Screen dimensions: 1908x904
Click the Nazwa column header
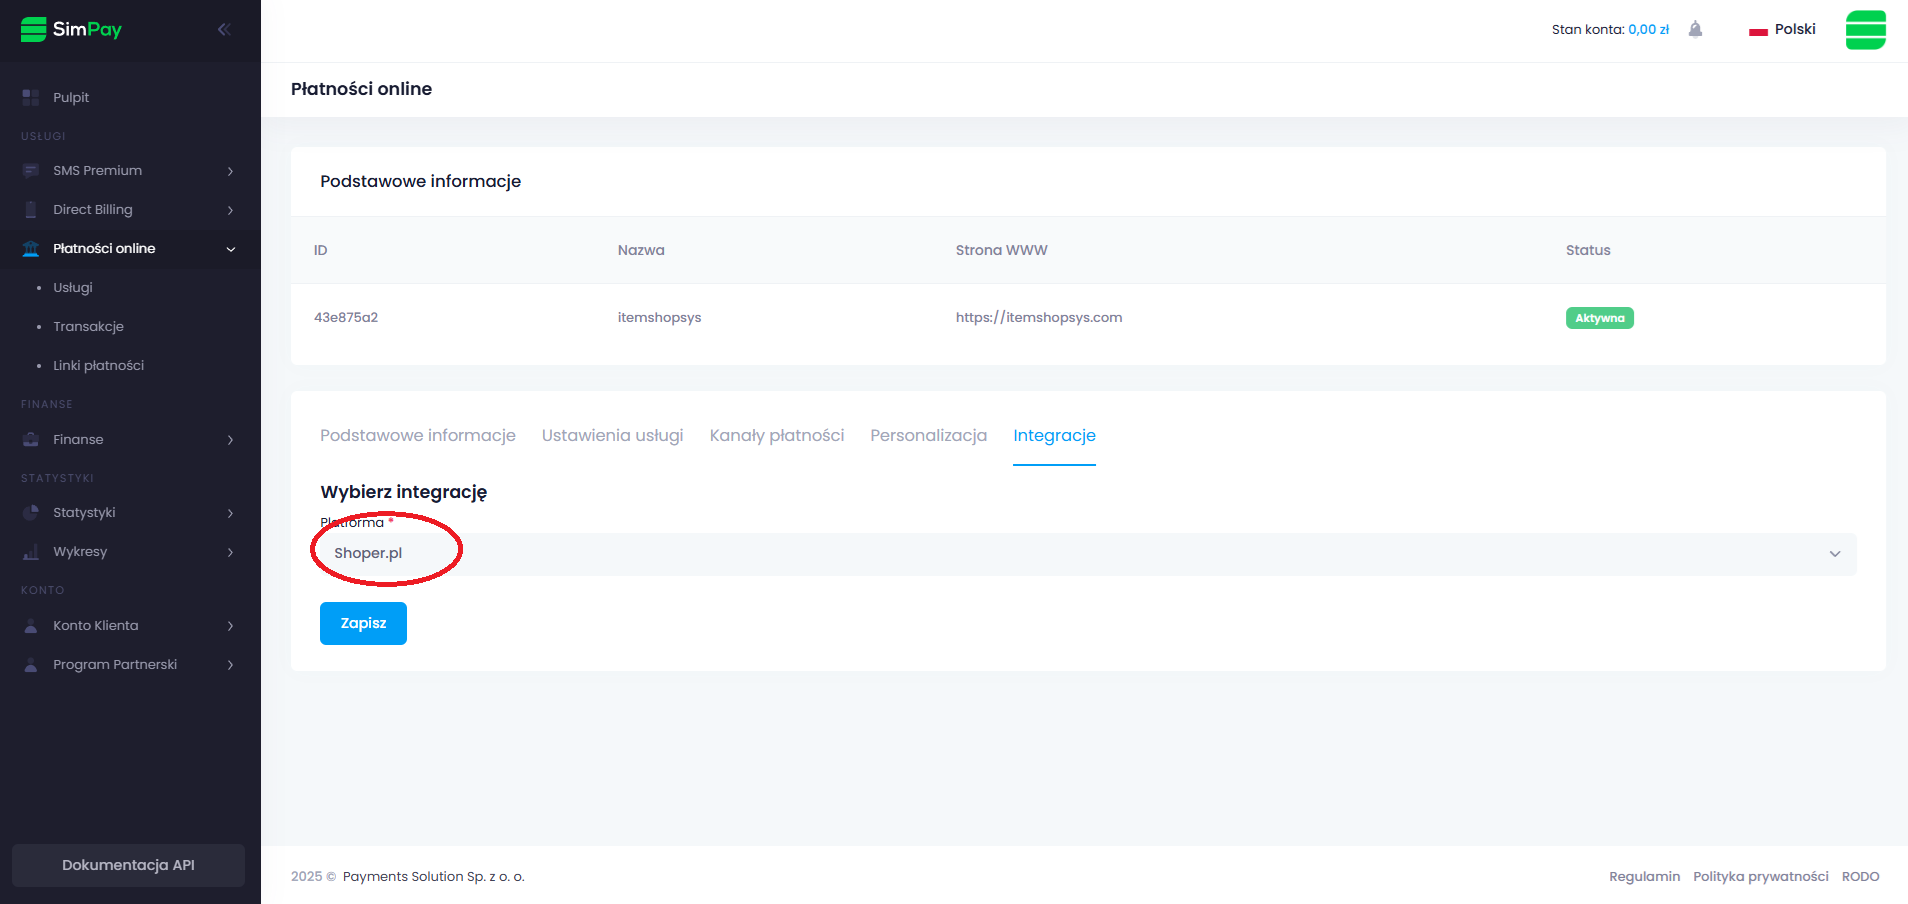pos(641,250)
